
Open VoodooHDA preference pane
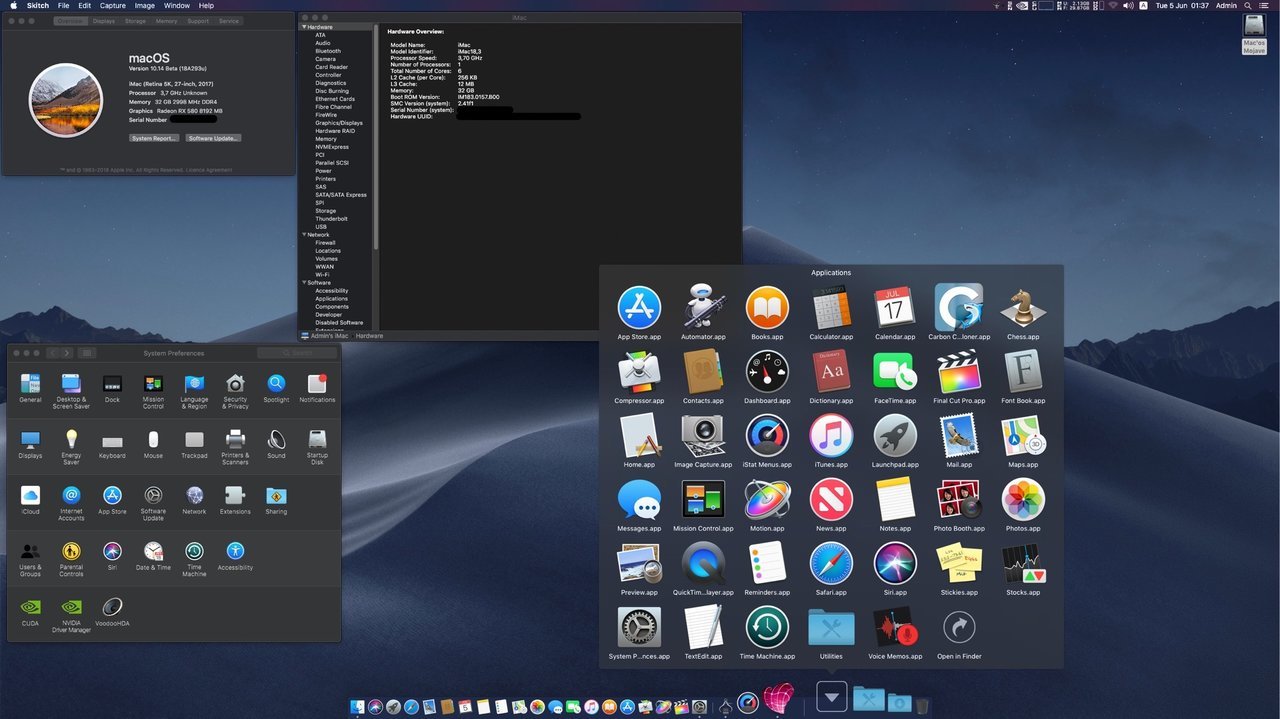tap(112, 612)
